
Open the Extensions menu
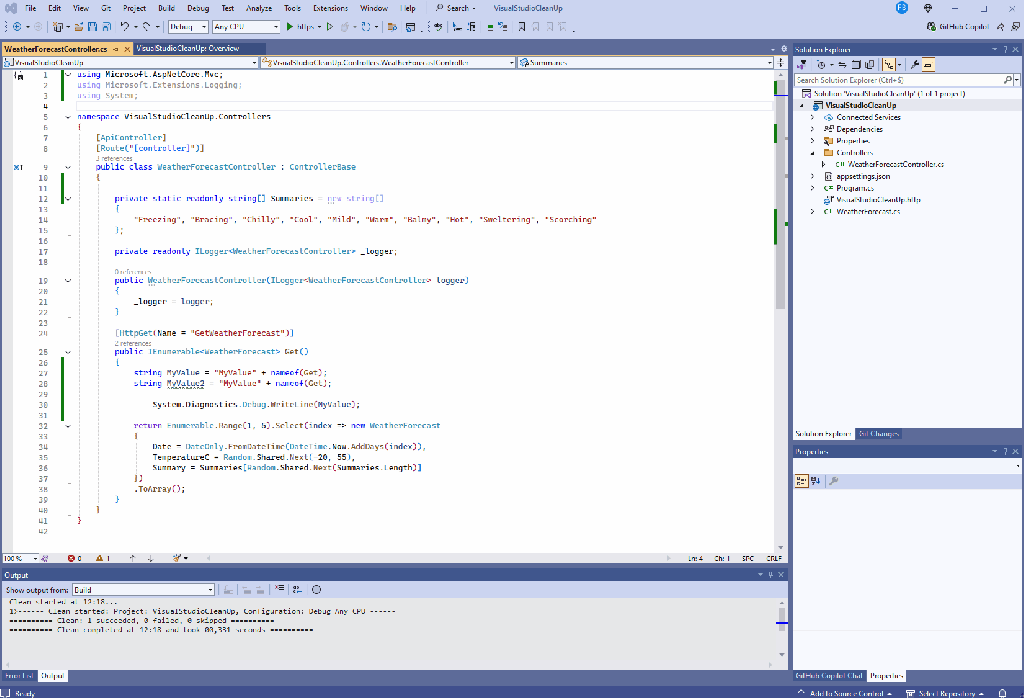pos(330,8)
